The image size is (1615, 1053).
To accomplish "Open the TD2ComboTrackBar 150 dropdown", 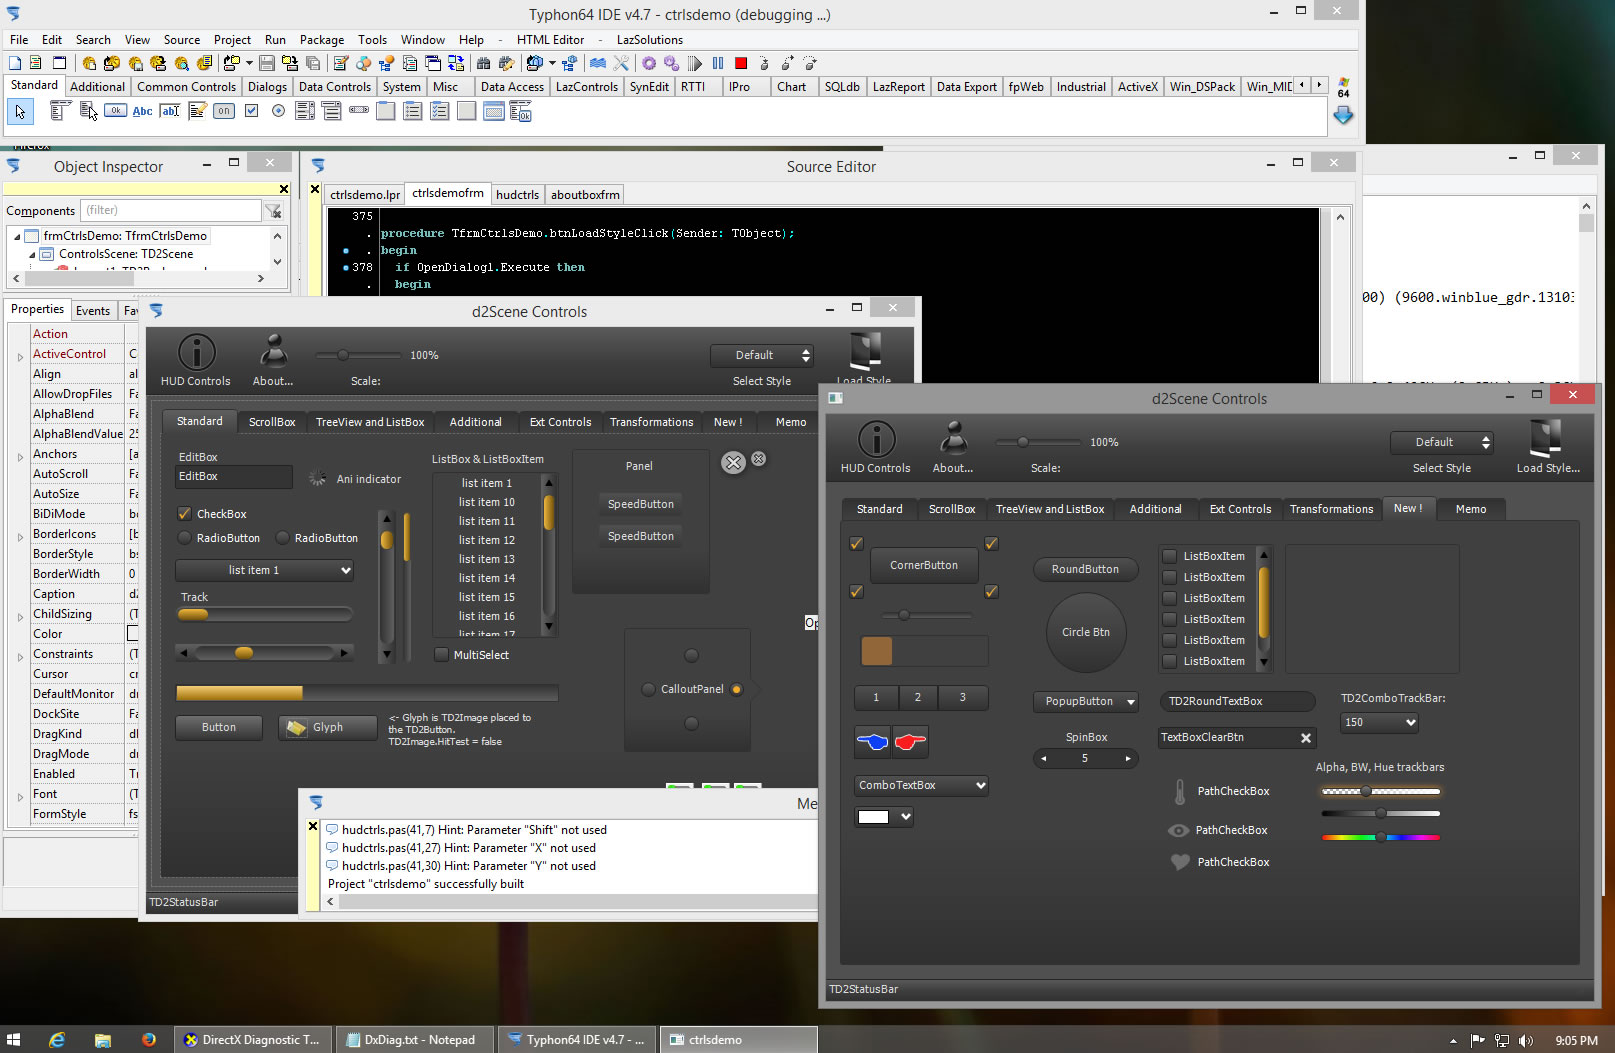I will (1410, 723).
